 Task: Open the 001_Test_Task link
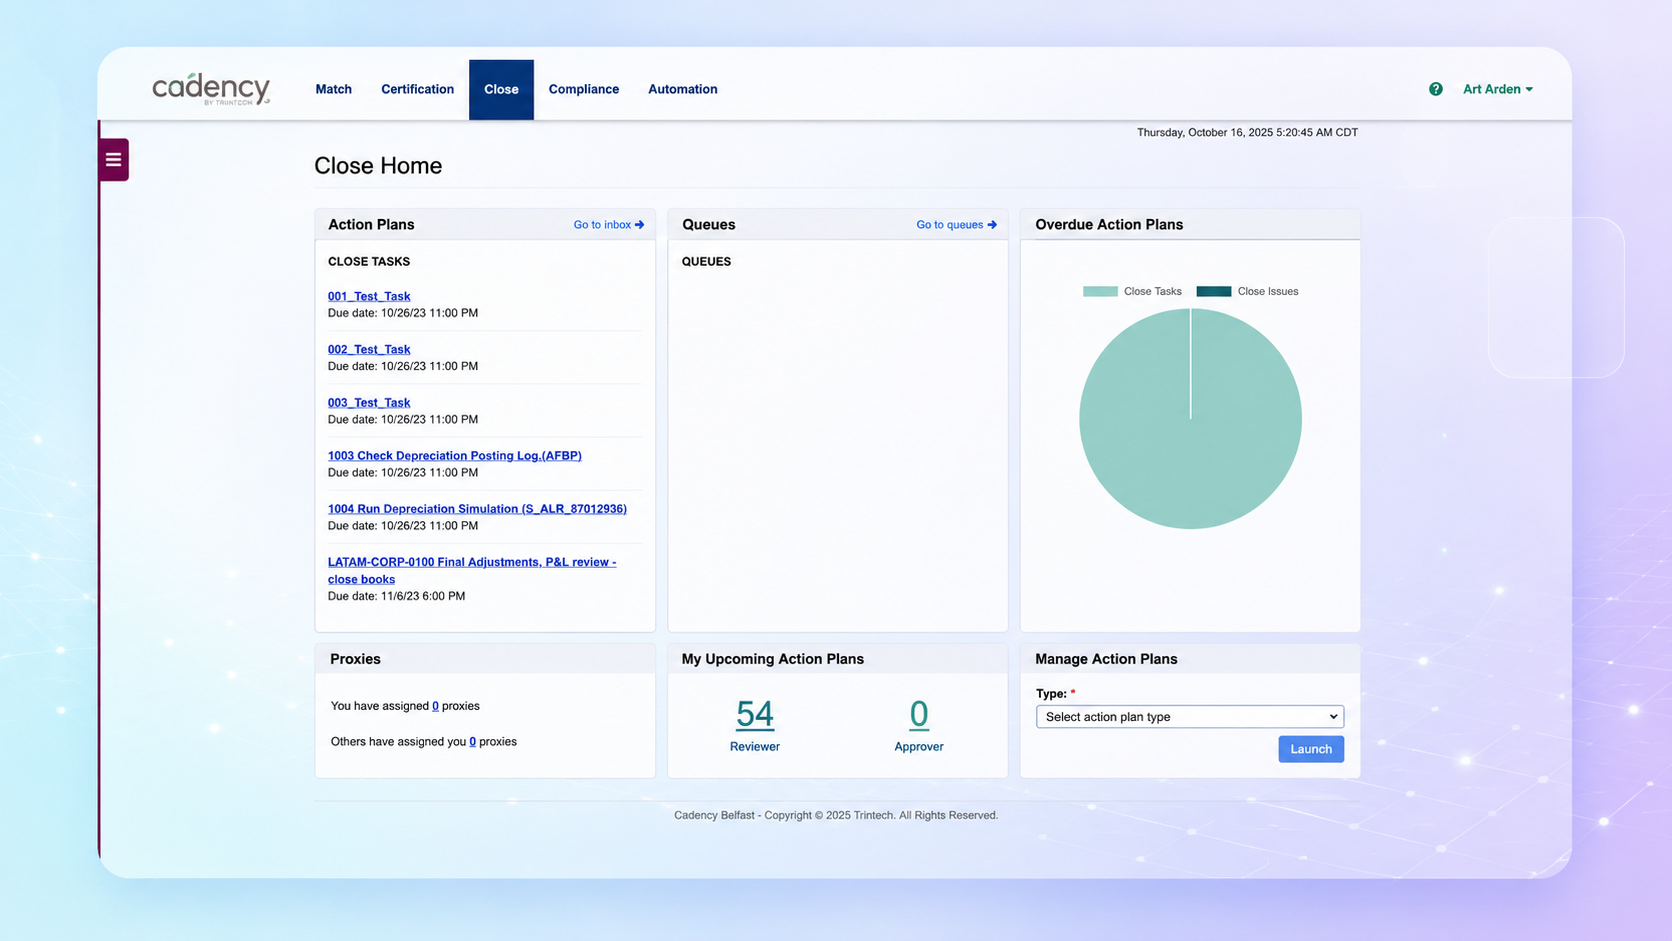point(369,296)
